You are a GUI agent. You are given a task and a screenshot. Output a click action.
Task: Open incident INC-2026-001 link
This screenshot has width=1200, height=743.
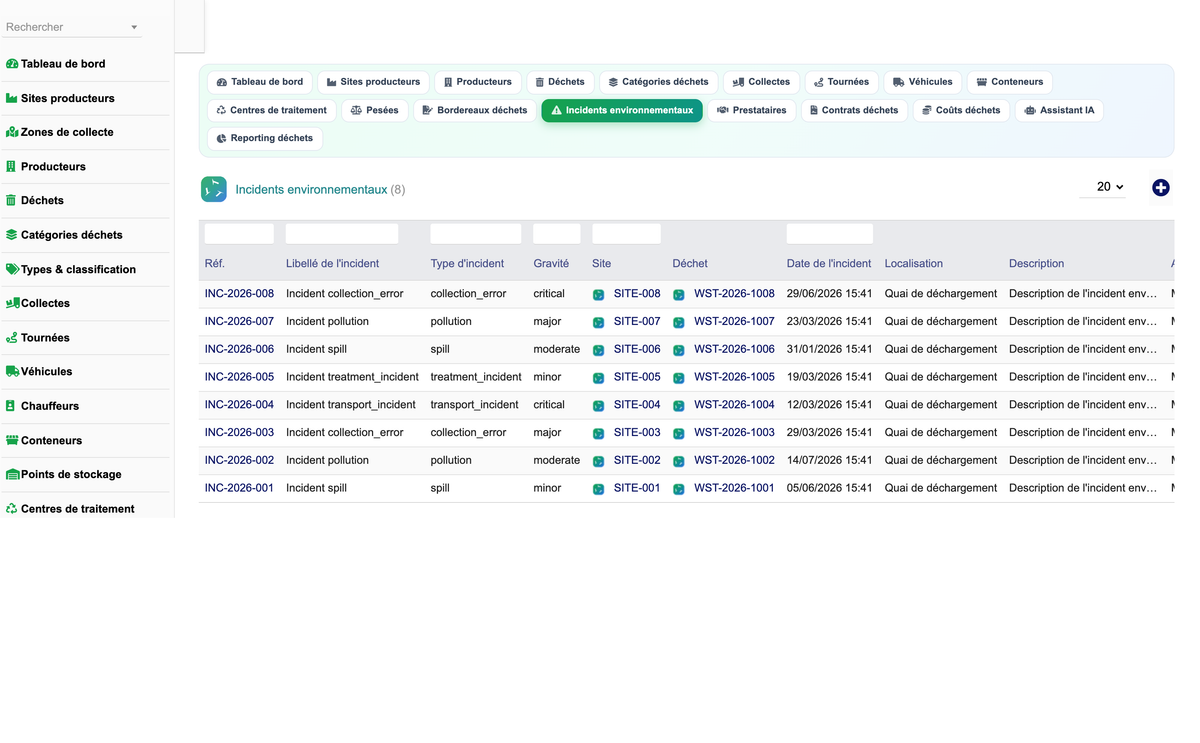(x=239, y=488)
